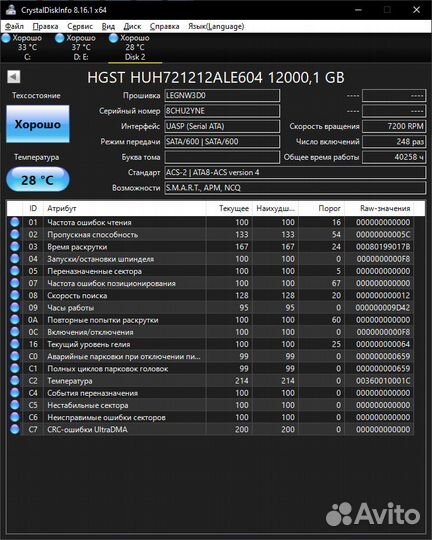The image size is (432, 540).
Task: Click status orb for Время раскрутки row
Action: [x=15, y=247]
